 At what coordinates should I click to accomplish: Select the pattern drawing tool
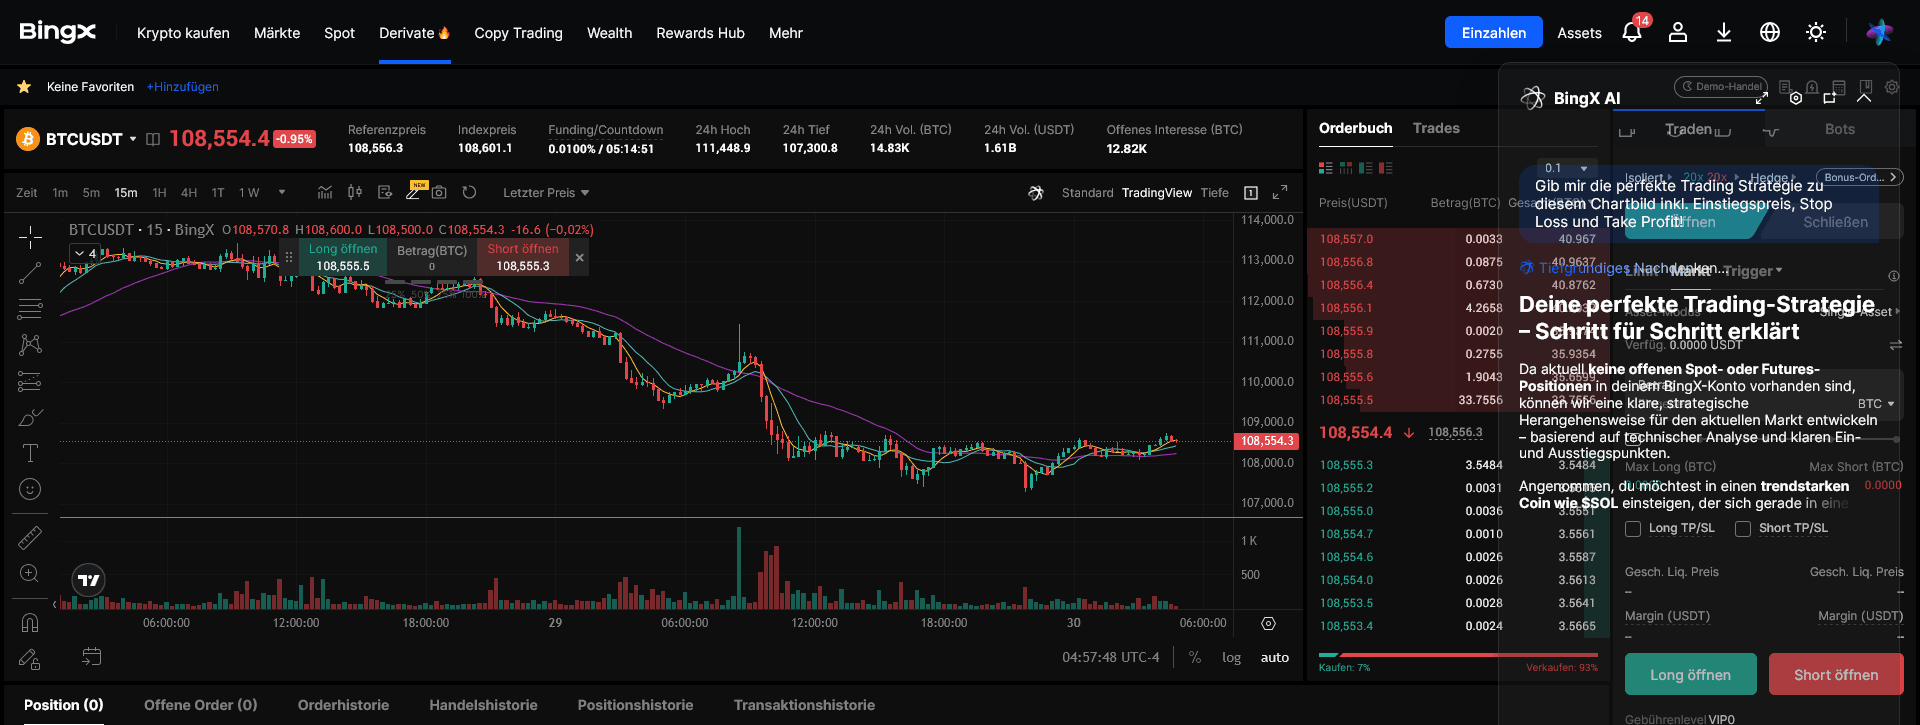point(30,345)
